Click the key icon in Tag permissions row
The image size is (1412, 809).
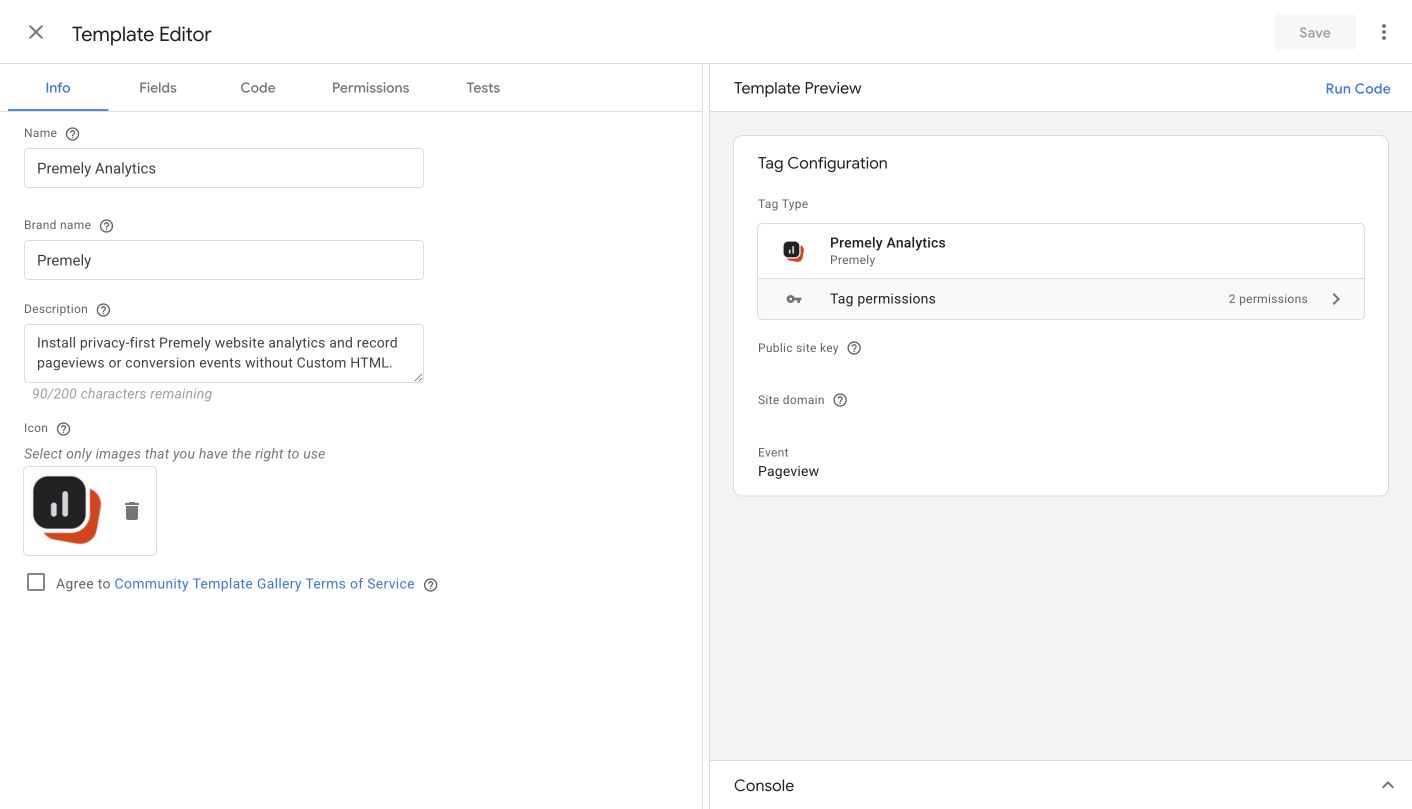click(x=794, y=299)
